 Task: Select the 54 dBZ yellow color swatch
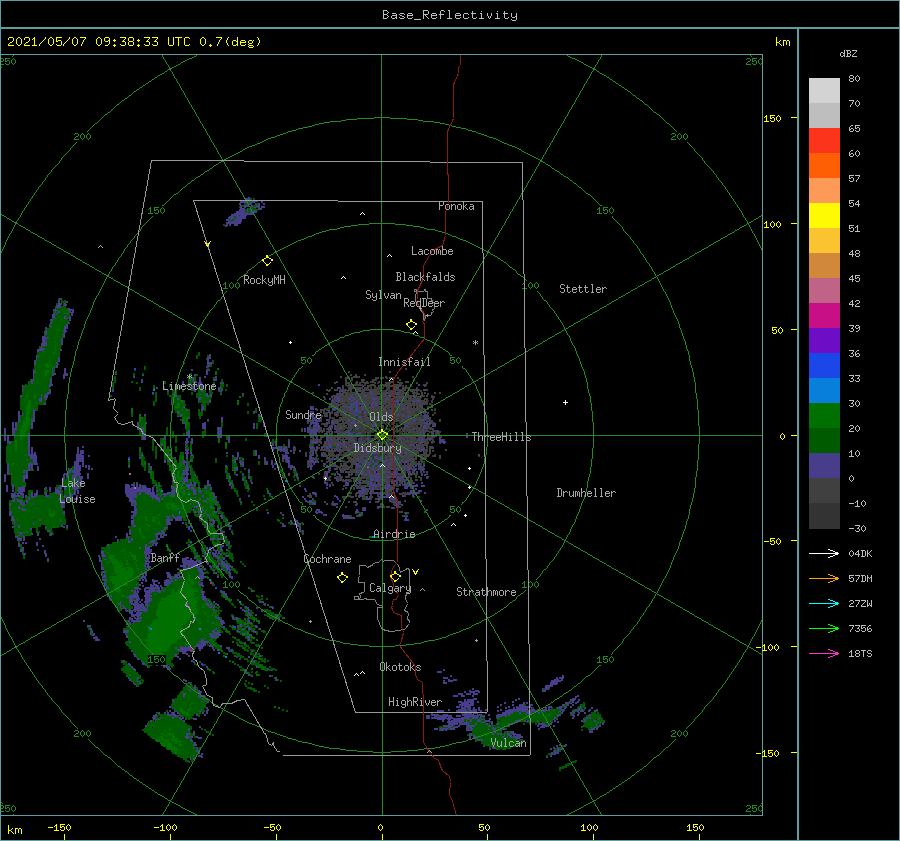point(824,215)
